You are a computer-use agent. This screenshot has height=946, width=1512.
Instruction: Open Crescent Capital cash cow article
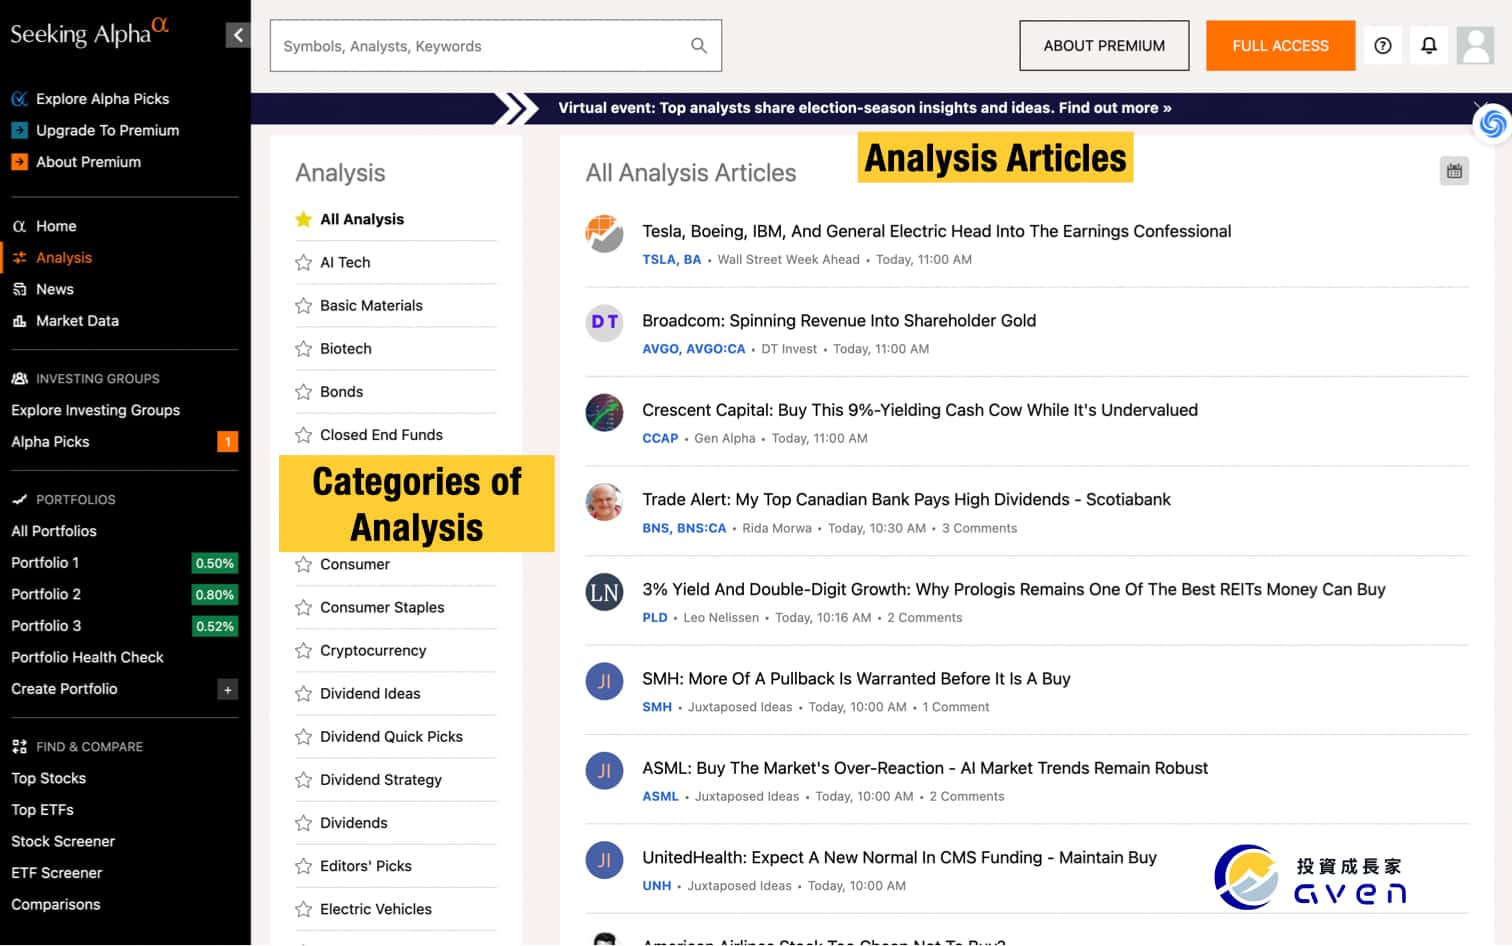(920, 410)
